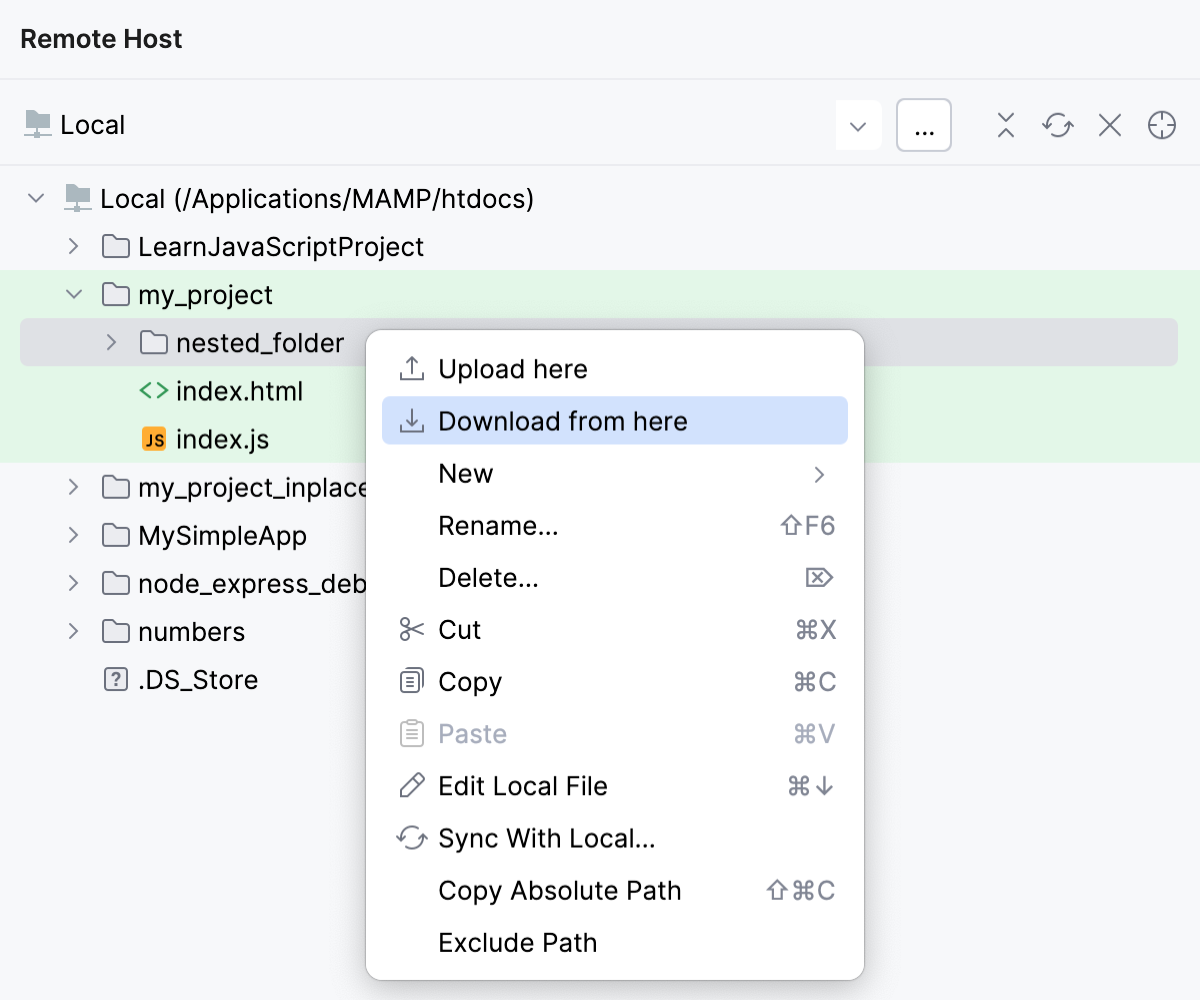This screenshot has height=1000, width=1200.
Task: Collapse the my_project folder
Action: [71, 294]
